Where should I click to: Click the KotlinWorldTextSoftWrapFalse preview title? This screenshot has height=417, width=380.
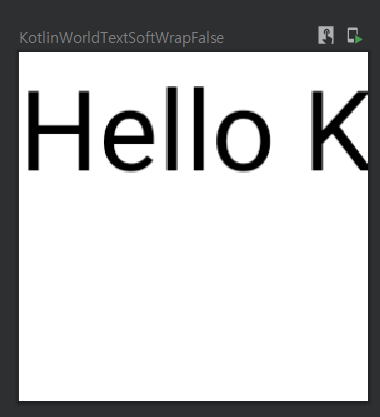[122, 38]
